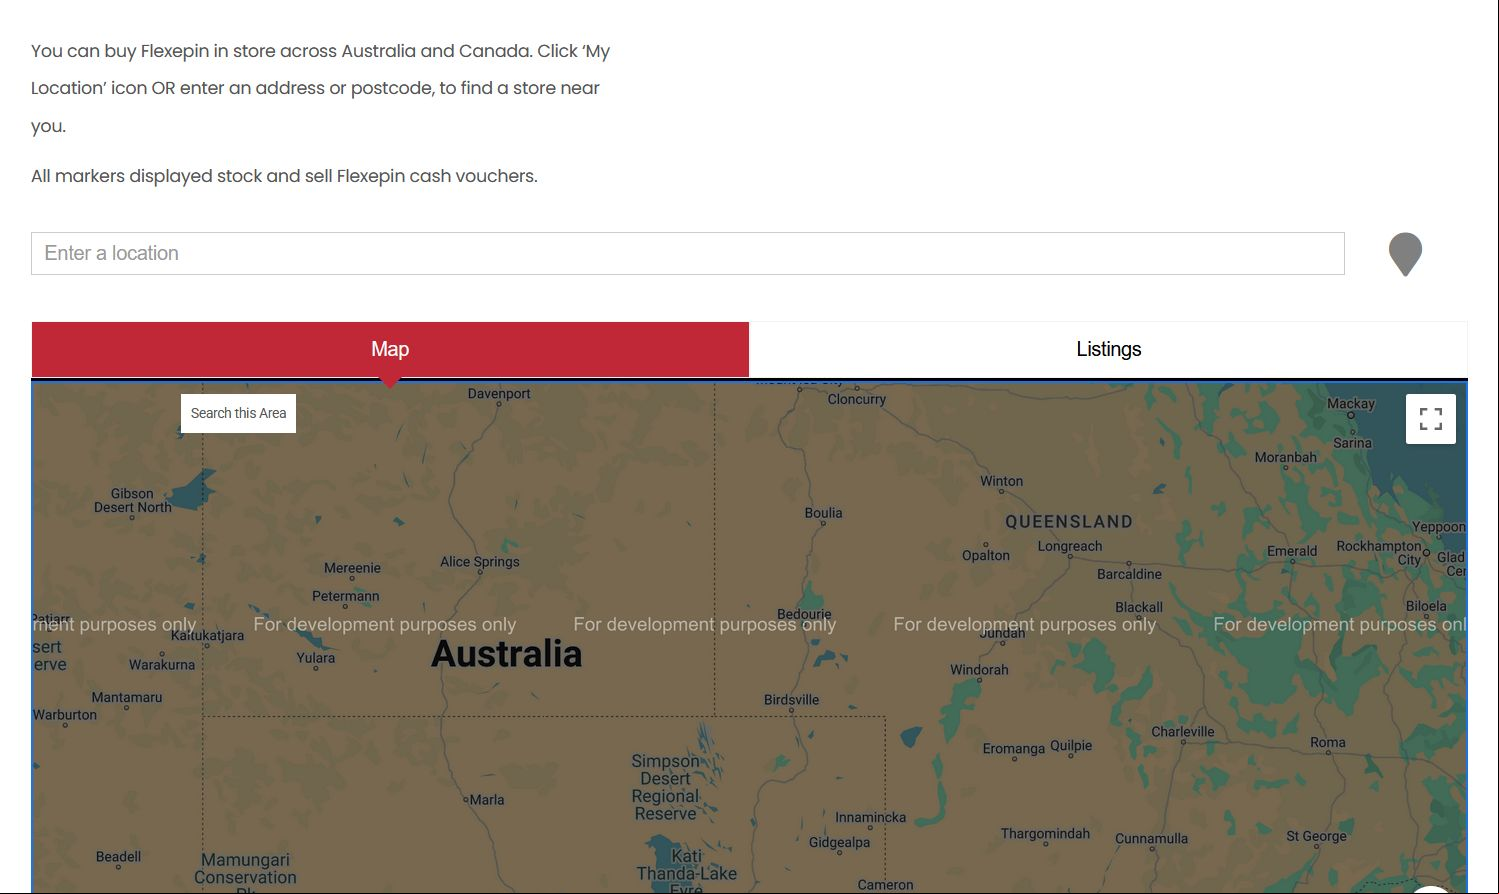Select the Map tab
Viewport: 1499px width, 894px height.
tap(390, 349)
